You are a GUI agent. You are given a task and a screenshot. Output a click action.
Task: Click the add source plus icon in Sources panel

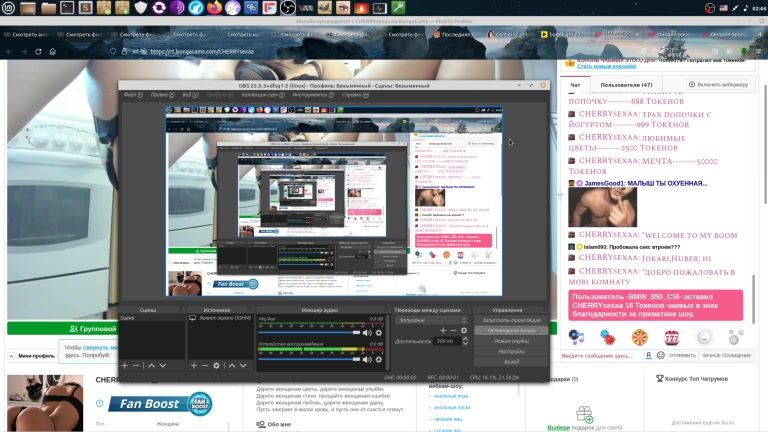pyautogui.click(x=193, y=366)
